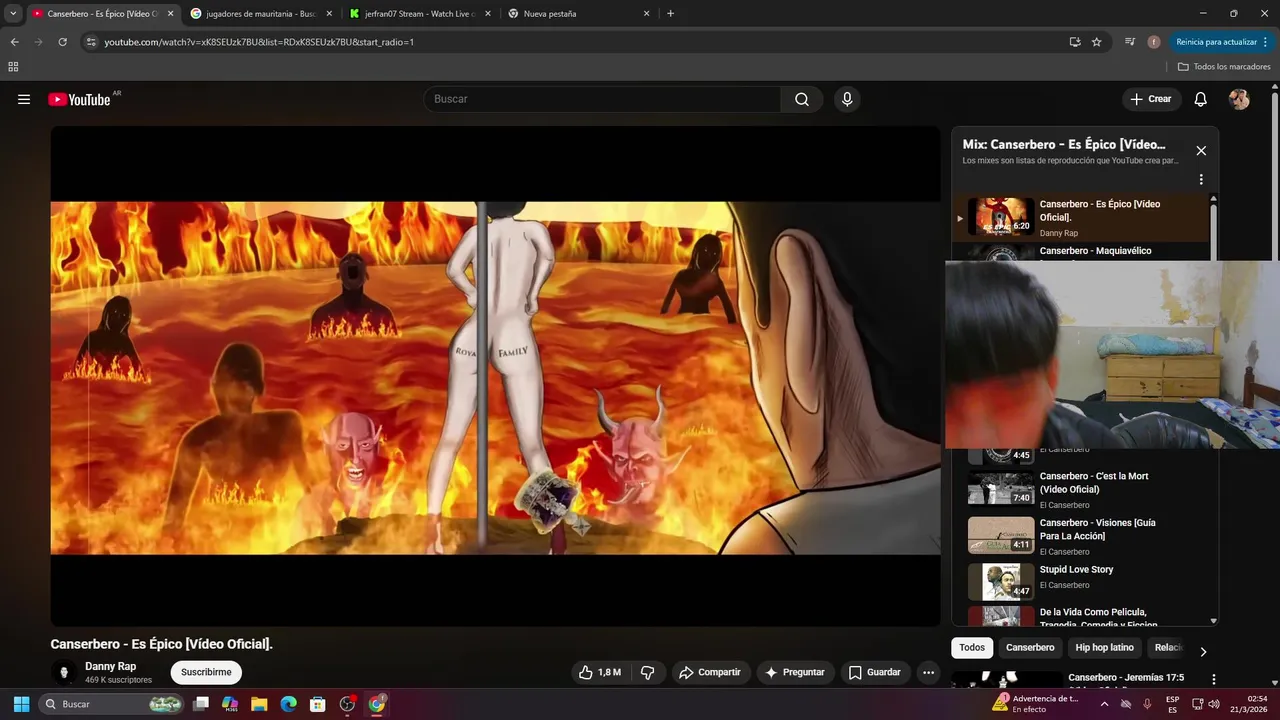Open options for Canserbero - Jeremías 17:5
The height and width of the screenshot is (720, 1280).
point(1214,679)
